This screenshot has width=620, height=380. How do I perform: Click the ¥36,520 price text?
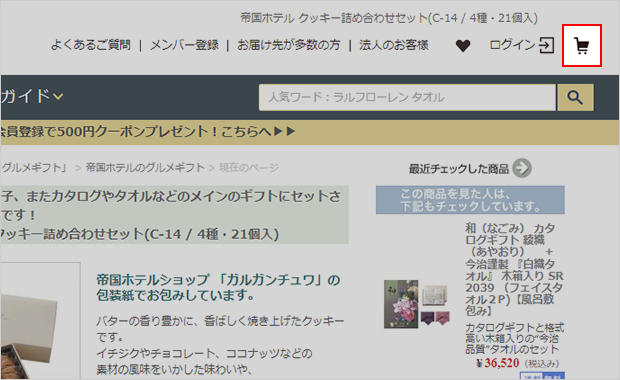tap(497, 363)
